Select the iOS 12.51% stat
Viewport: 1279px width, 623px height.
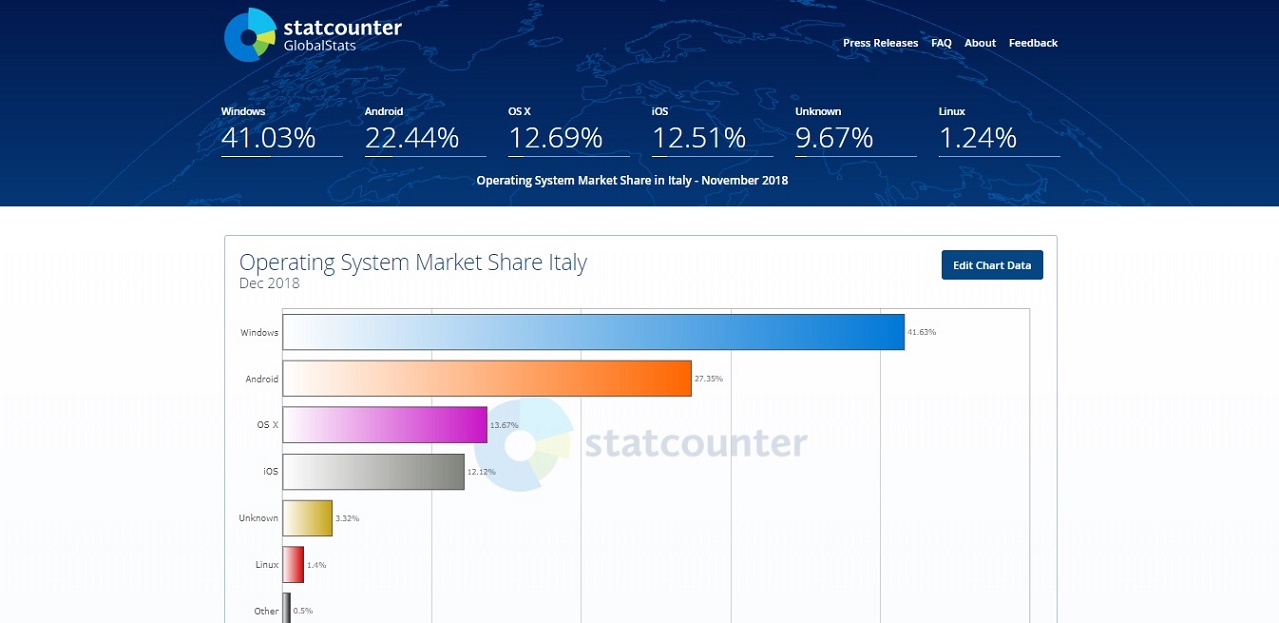coord(712,130)
